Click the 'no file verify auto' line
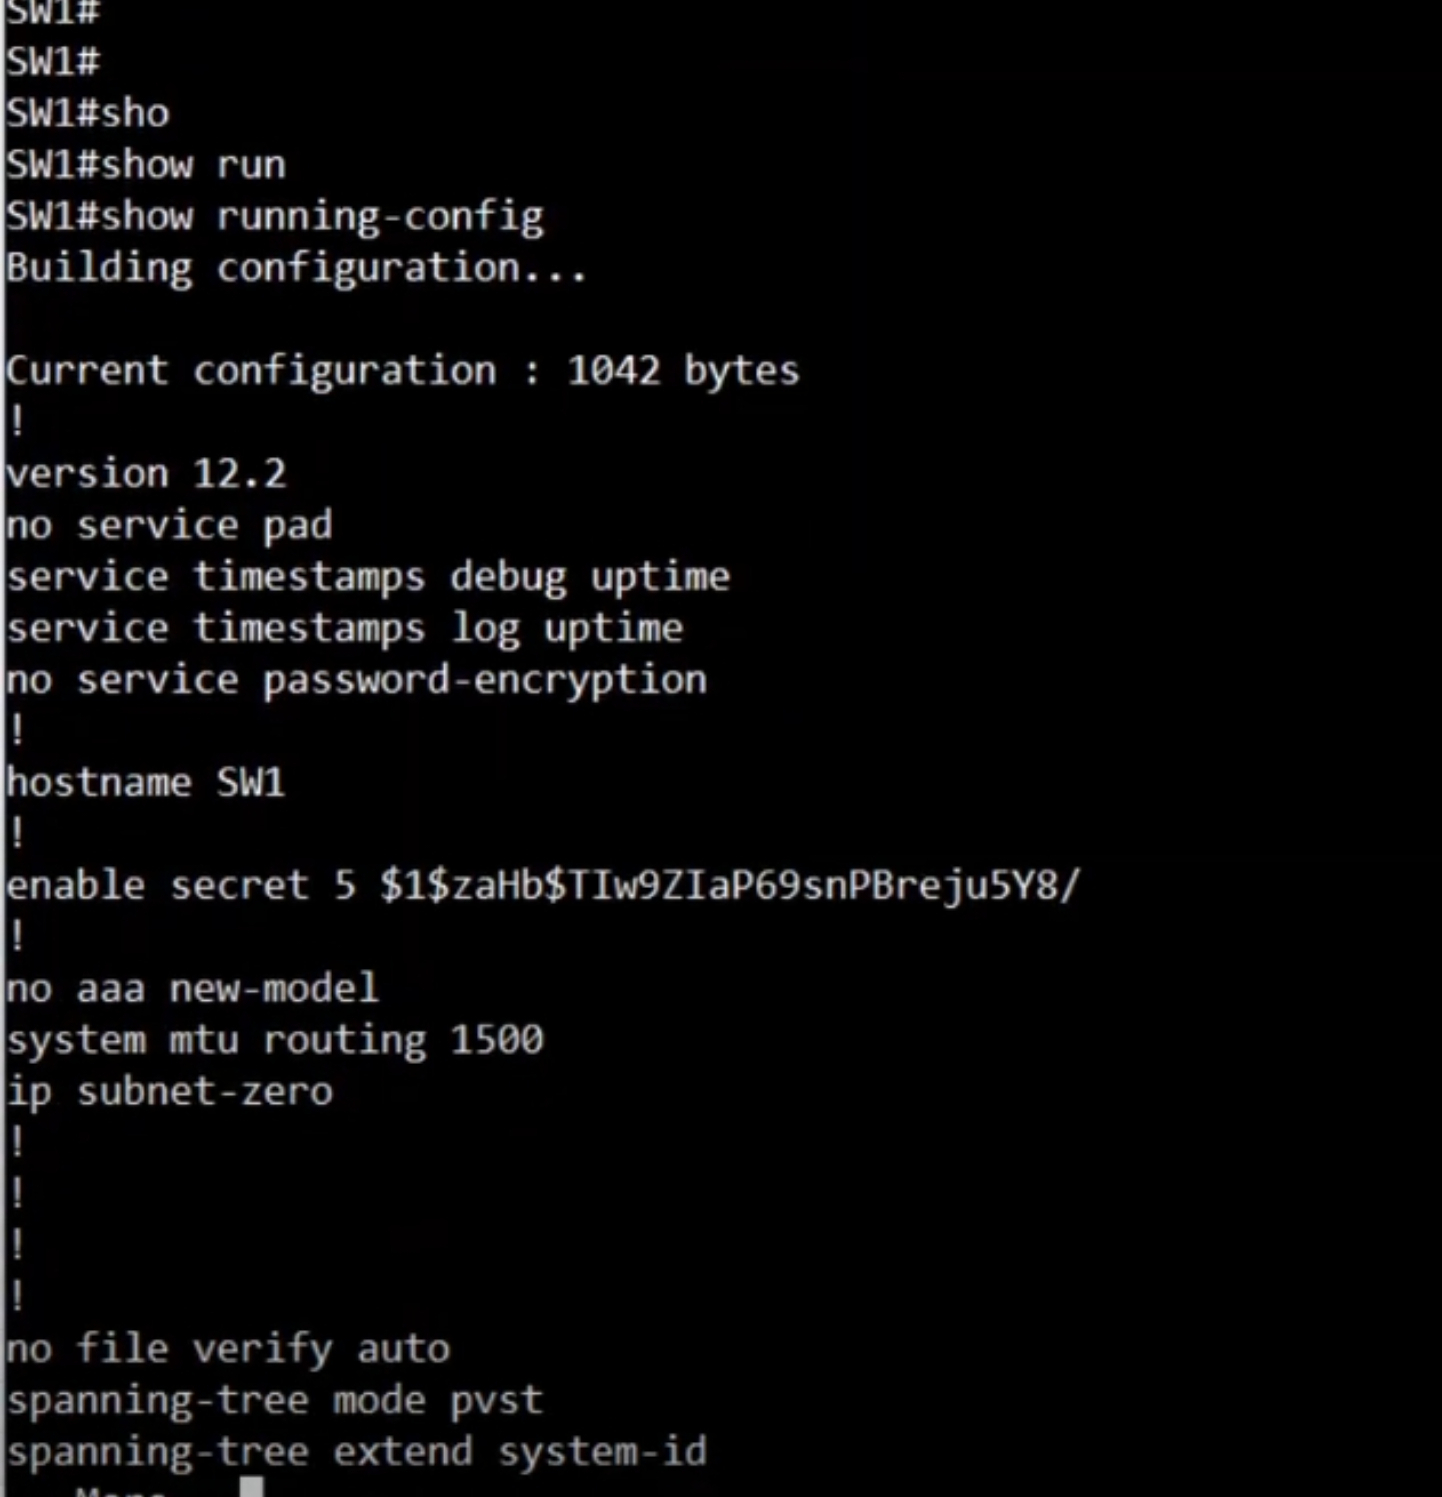The width and height of the screenshot is (1442, 1497). (228, 1349)
